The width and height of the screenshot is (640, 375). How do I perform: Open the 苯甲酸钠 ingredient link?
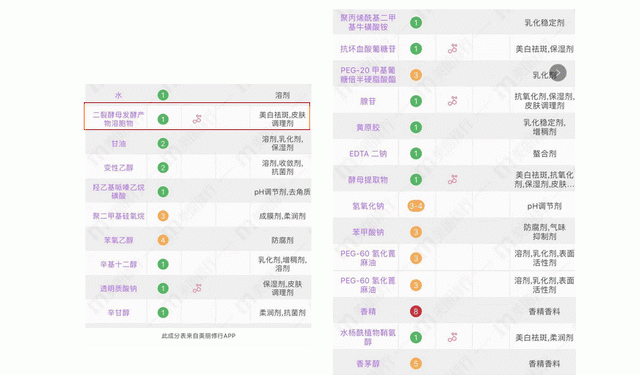[x=368, y=232]
